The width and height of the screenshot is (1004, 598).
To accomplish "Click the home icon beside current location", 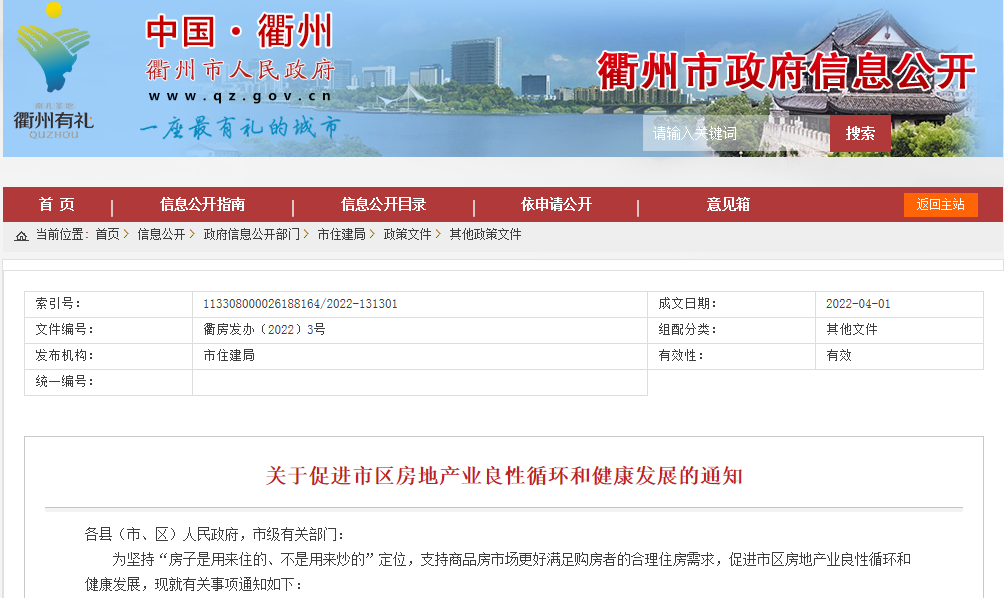I will (21, 235).
